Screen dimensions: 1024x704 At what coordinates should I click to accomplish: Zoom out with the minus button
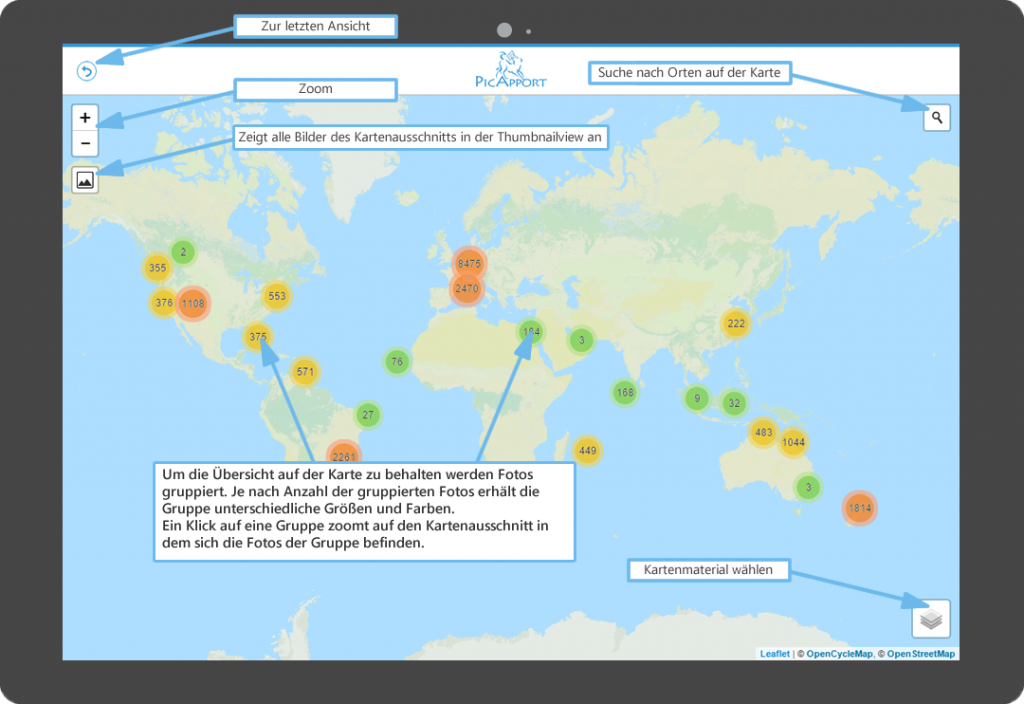85,144
